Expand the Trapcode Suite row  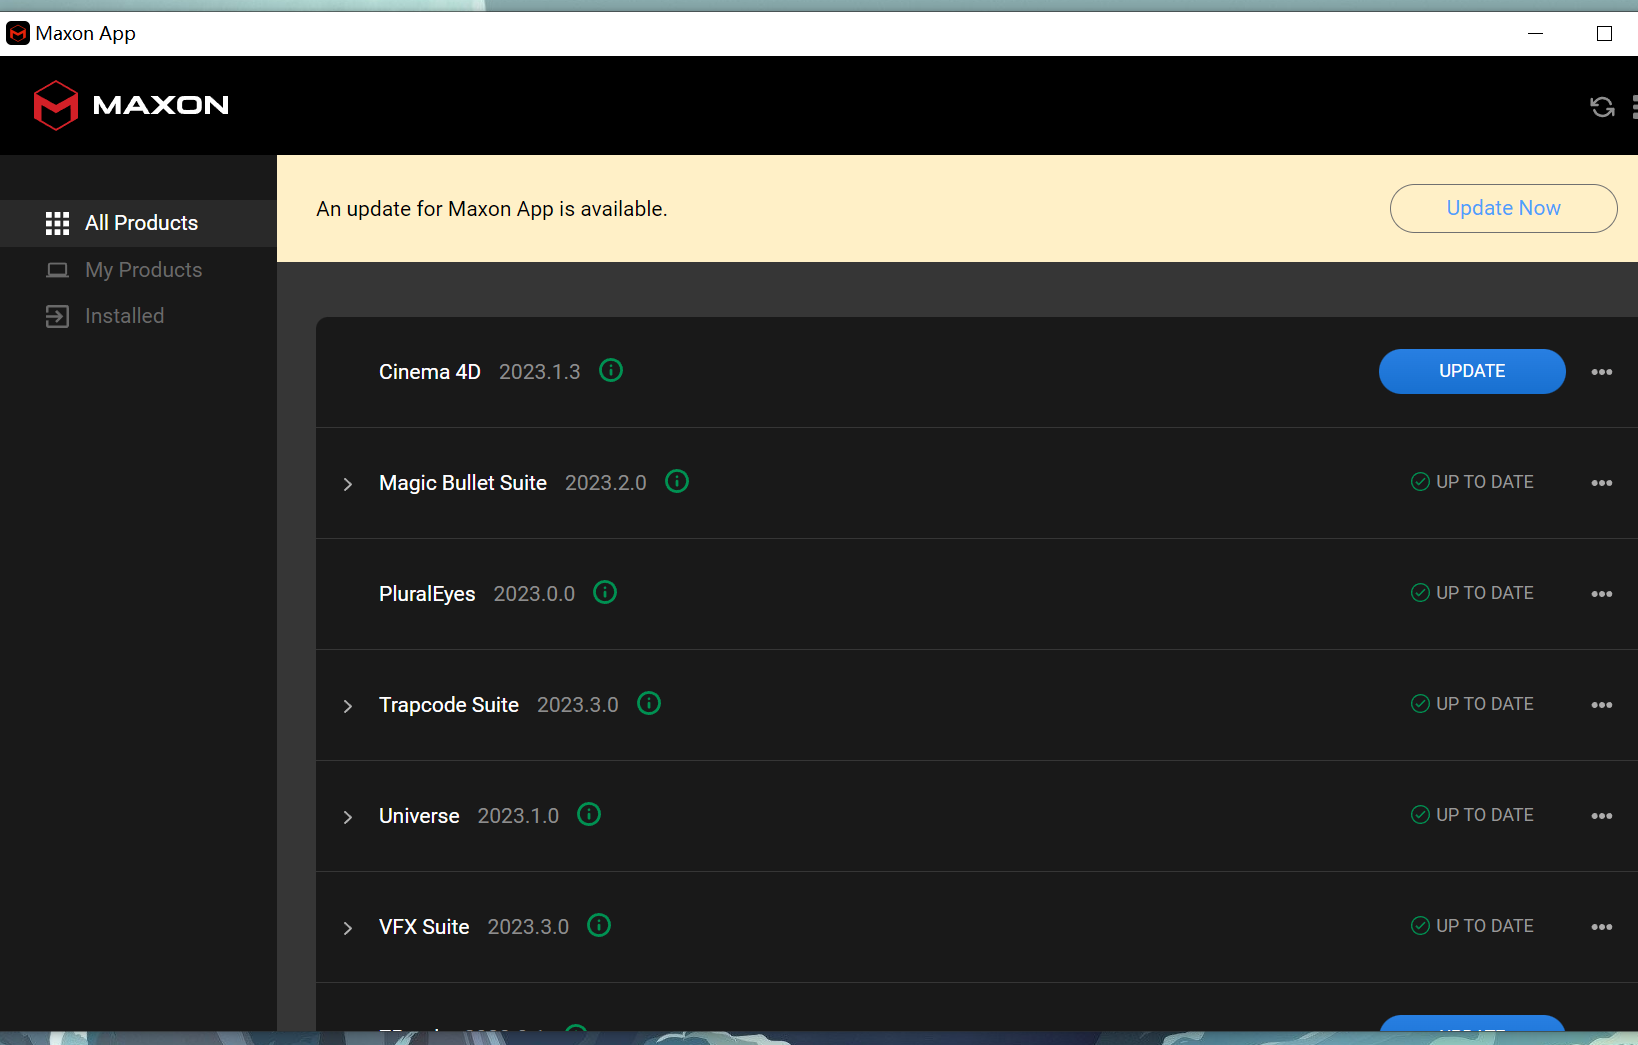(348, 706)
